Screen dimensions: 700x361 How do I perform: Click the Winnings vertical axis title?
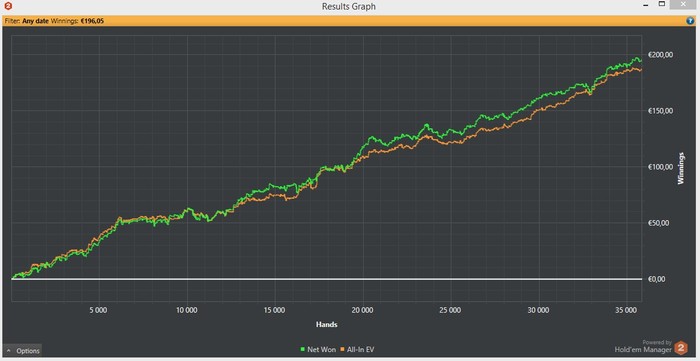(x=681, y=168)
